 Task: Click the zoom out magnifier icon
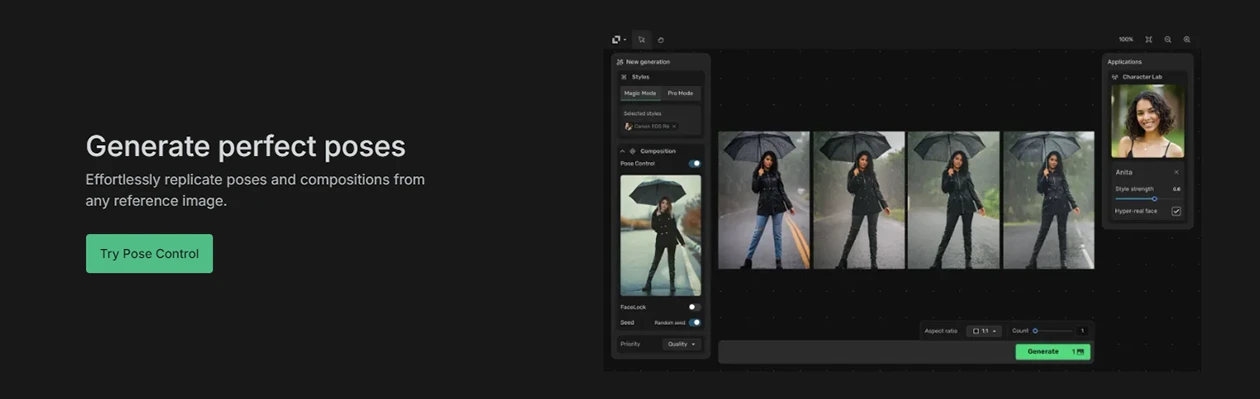pyautogui.click(x=1168, y=40)
